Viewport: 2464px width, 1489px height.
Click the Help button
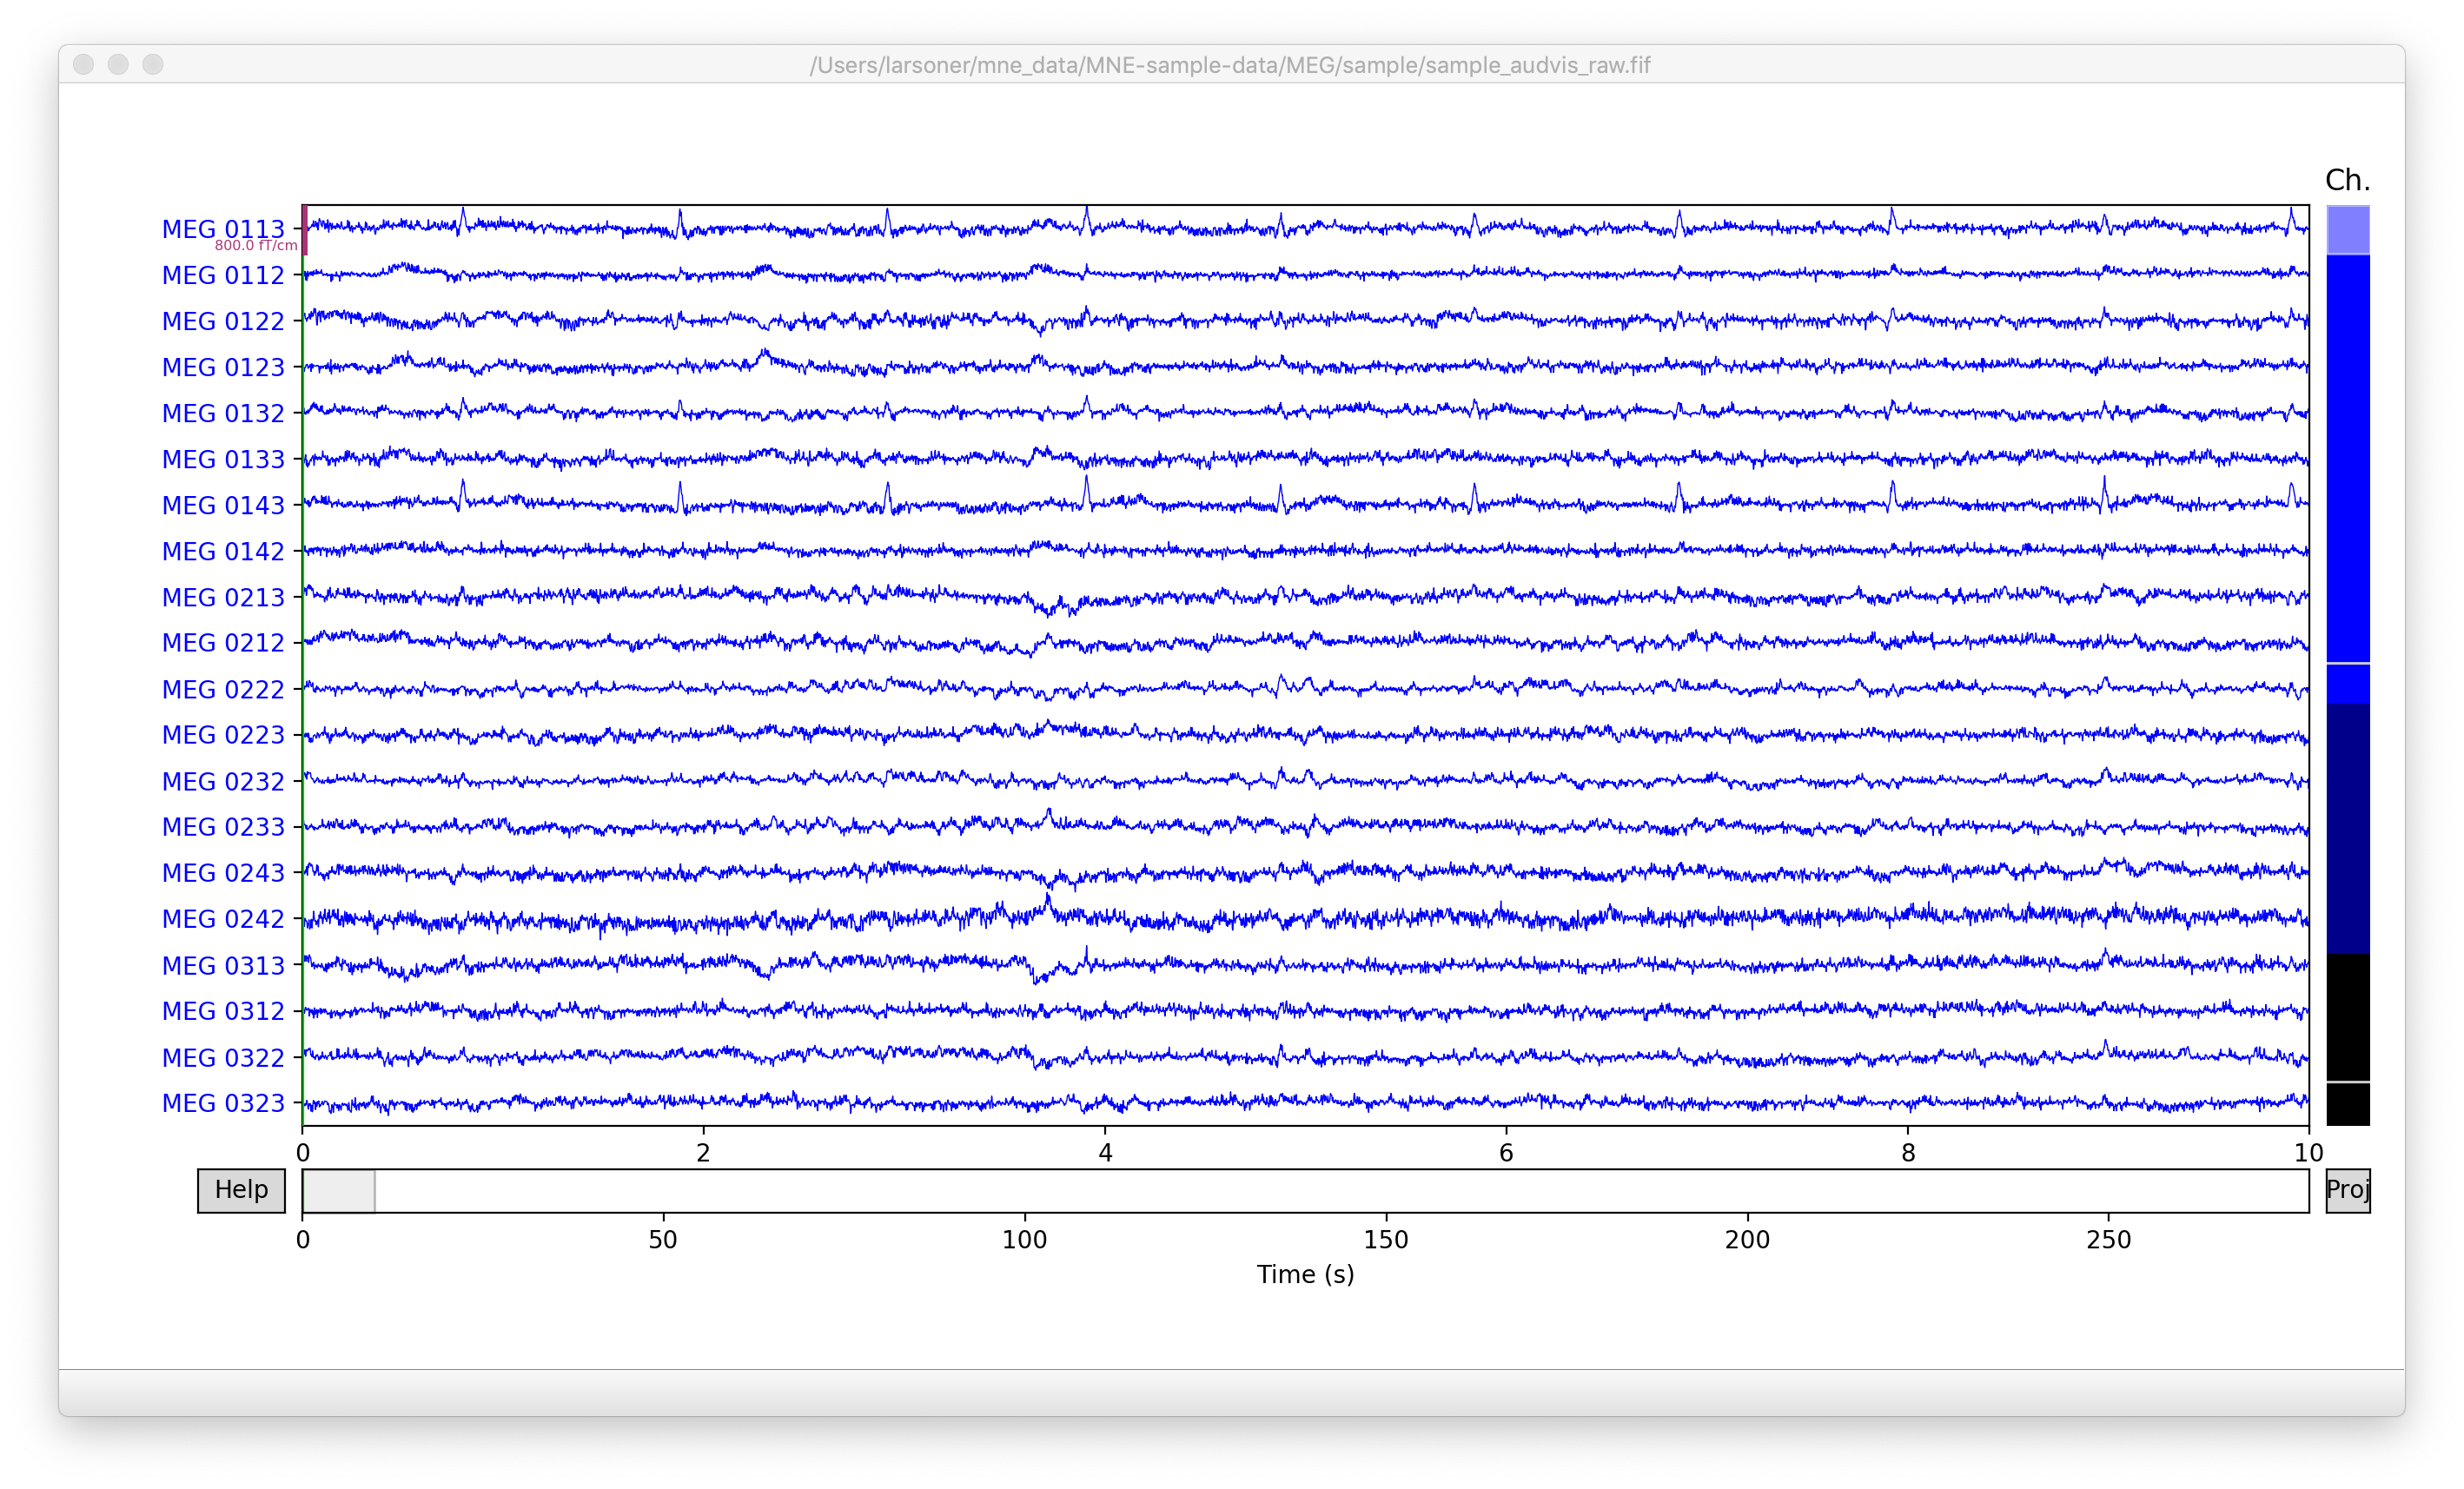point(241,1190)
